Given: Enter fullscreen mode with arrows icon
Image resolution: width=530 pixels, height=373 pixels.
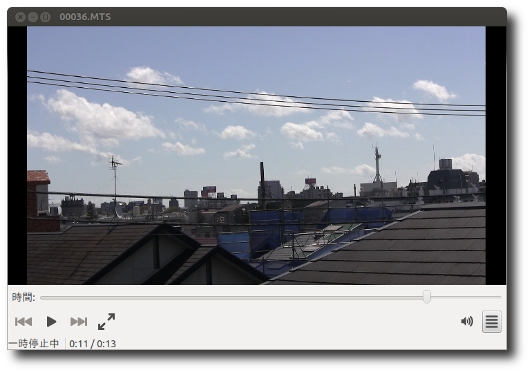Looking at the screenshot, I should 106,321.
